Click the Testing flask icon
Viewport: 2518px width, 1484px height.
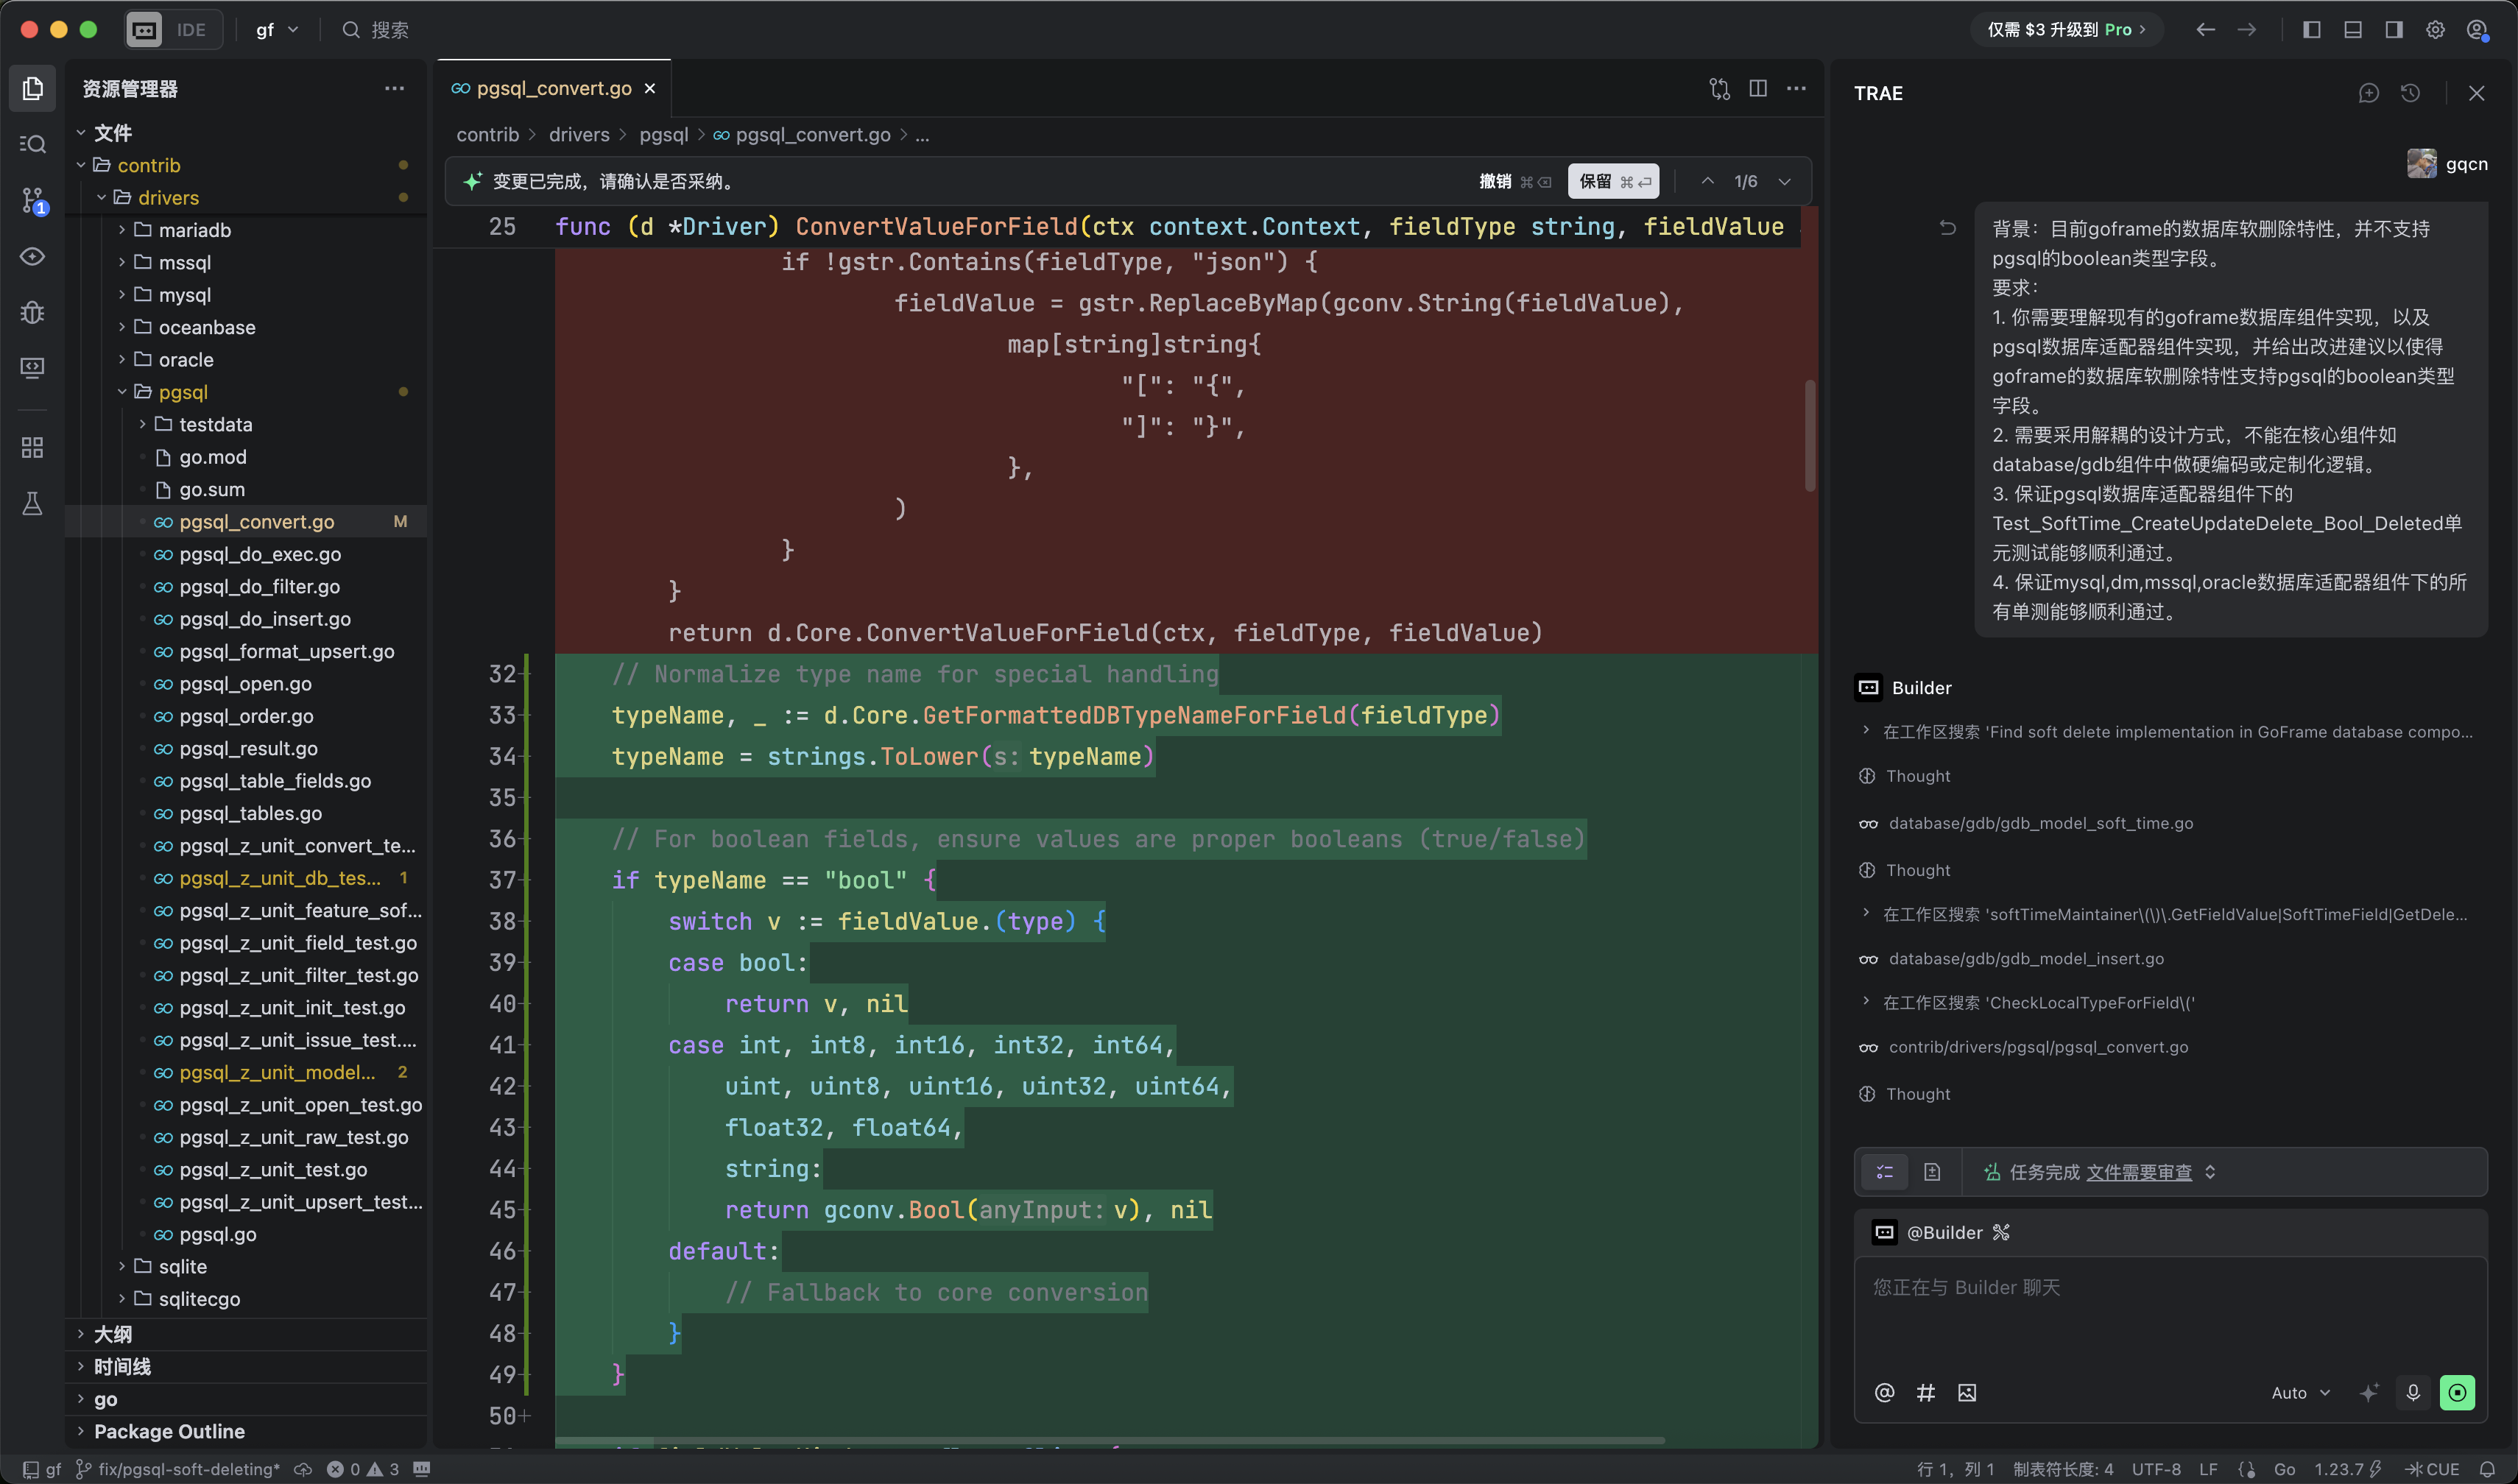(x=32, y=503)
